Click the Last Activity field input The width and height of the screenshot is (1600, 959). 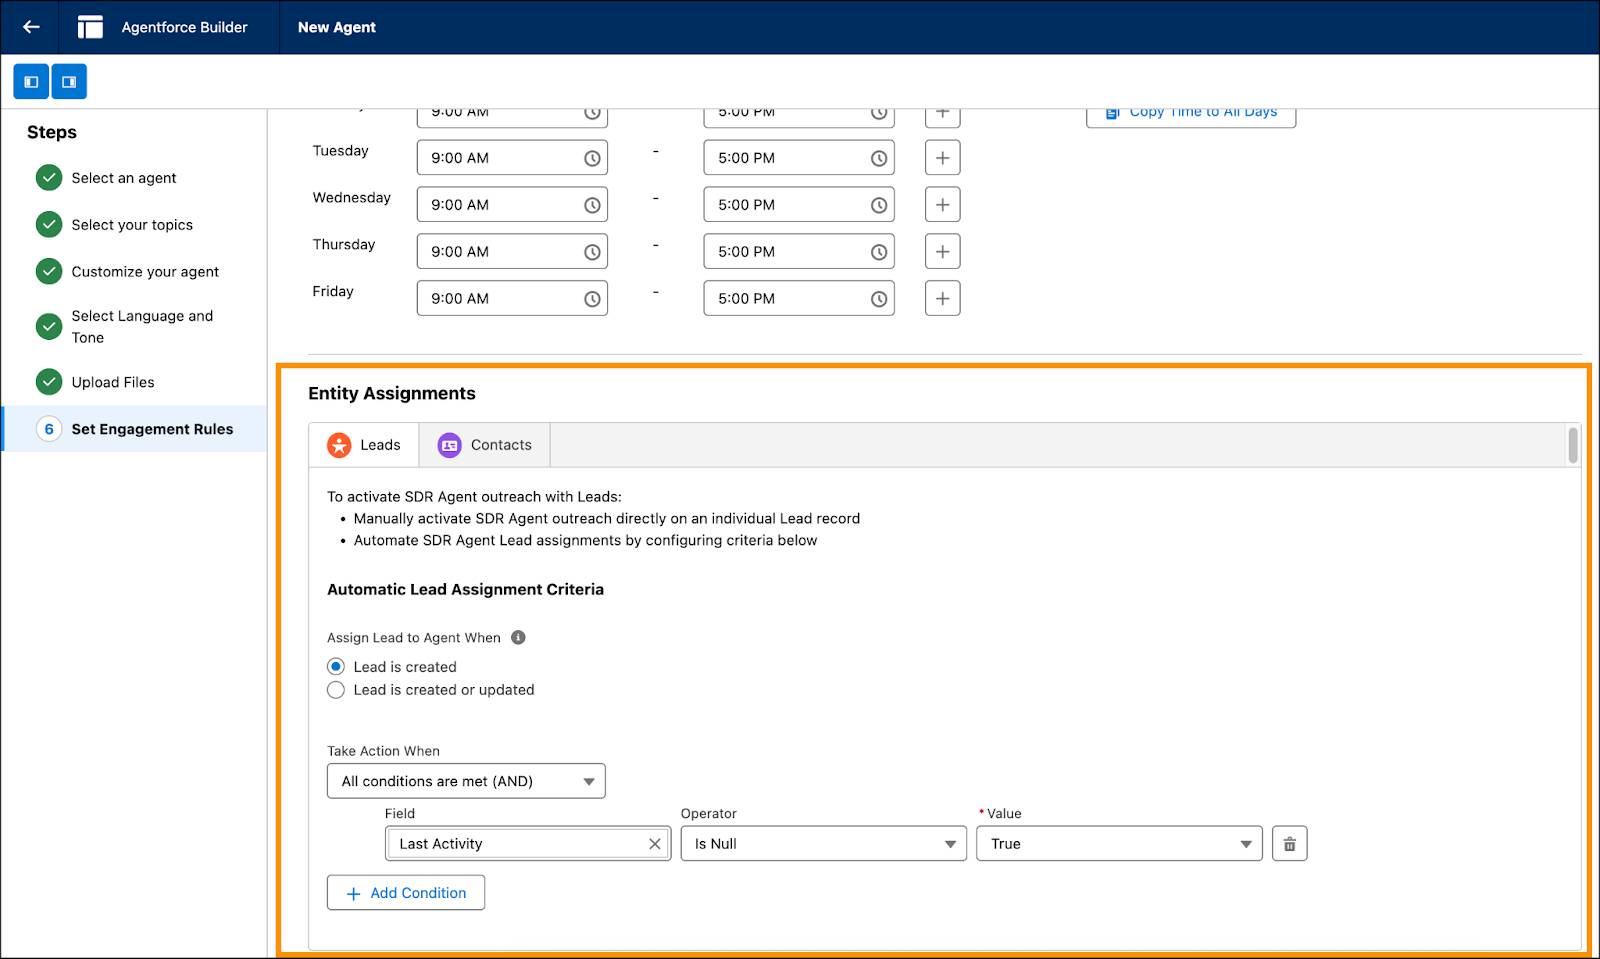click(x=528, y=844)
